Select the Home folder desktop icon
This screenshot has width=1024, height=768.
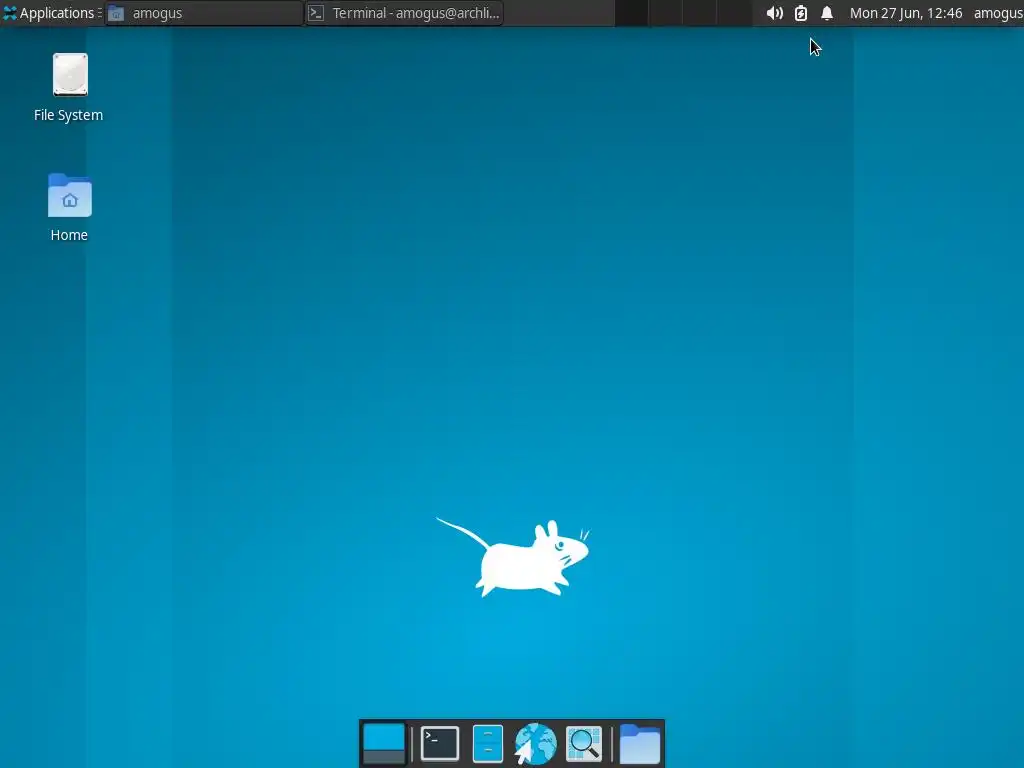click(69, 208)
